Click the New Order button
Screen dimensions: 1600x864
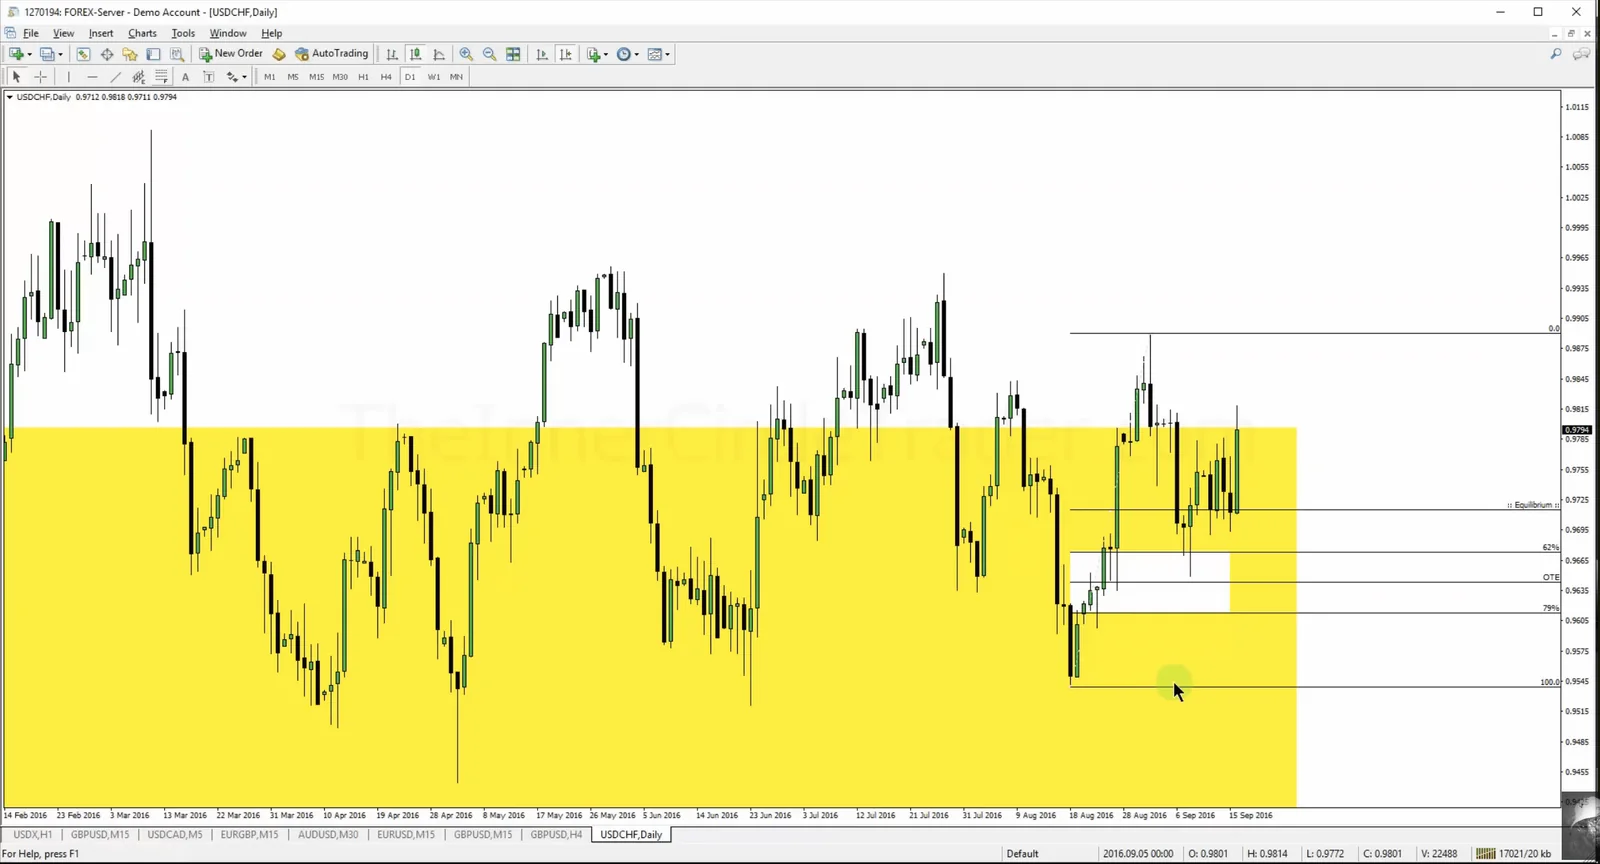230,54
